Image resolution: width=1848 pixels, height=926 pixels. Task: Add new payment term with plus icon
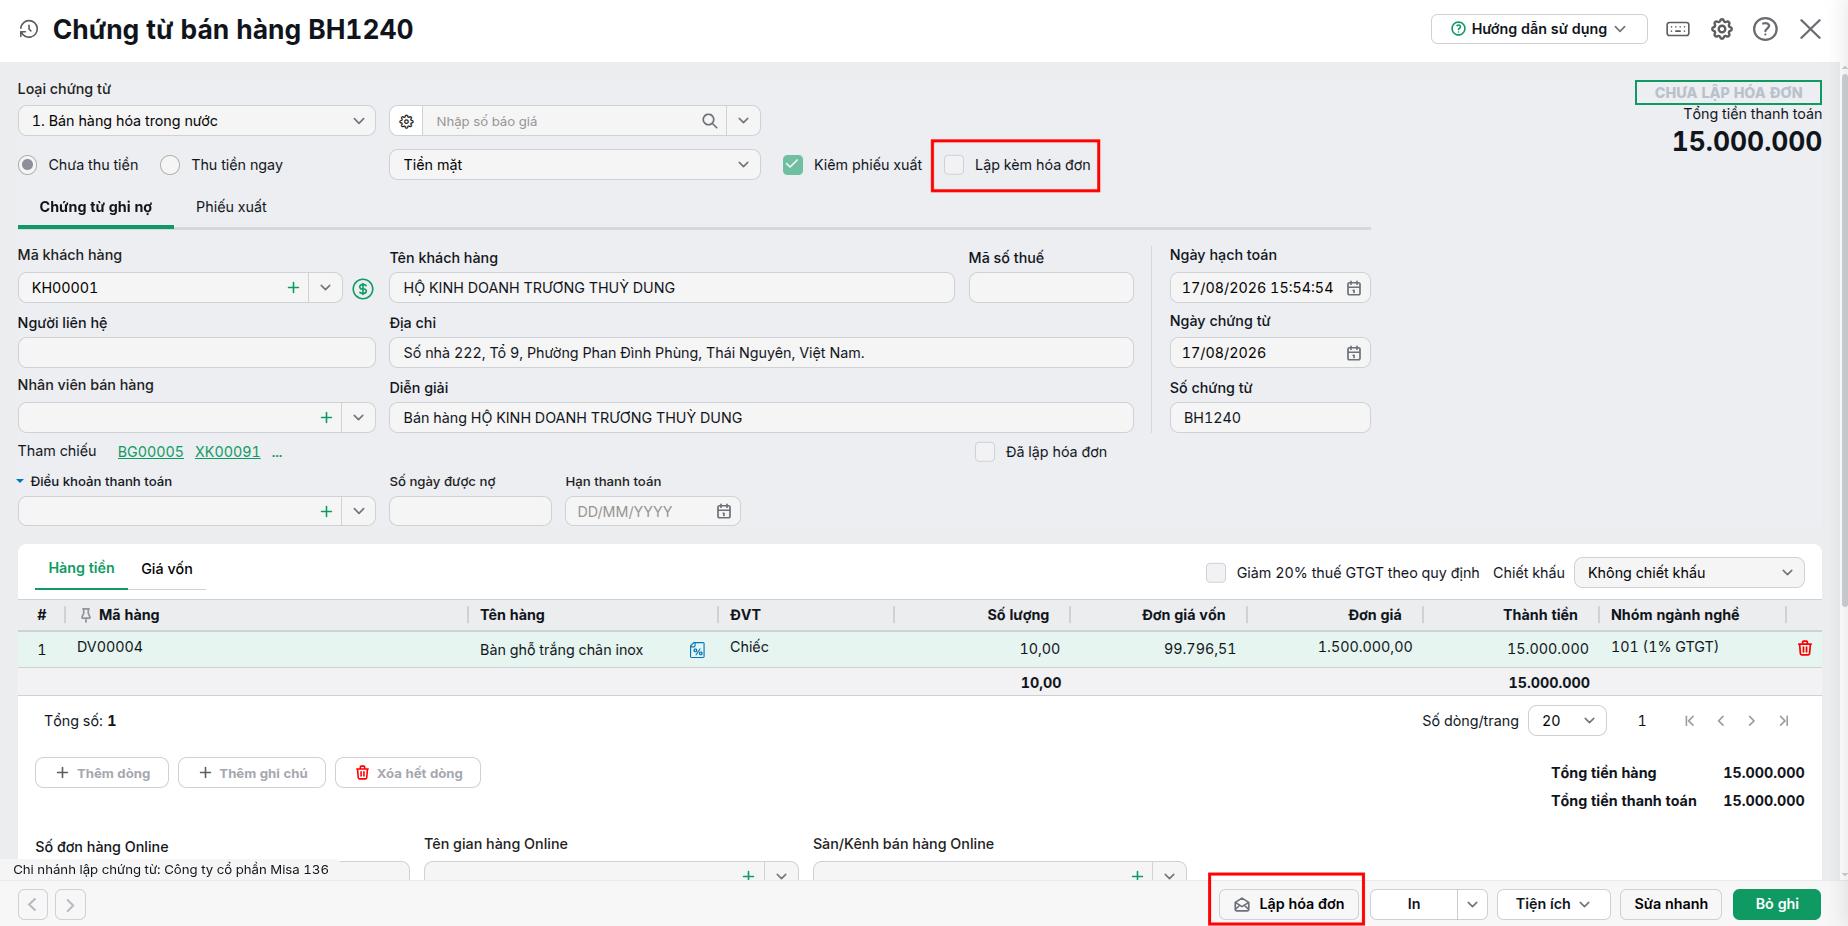[326, 512]
